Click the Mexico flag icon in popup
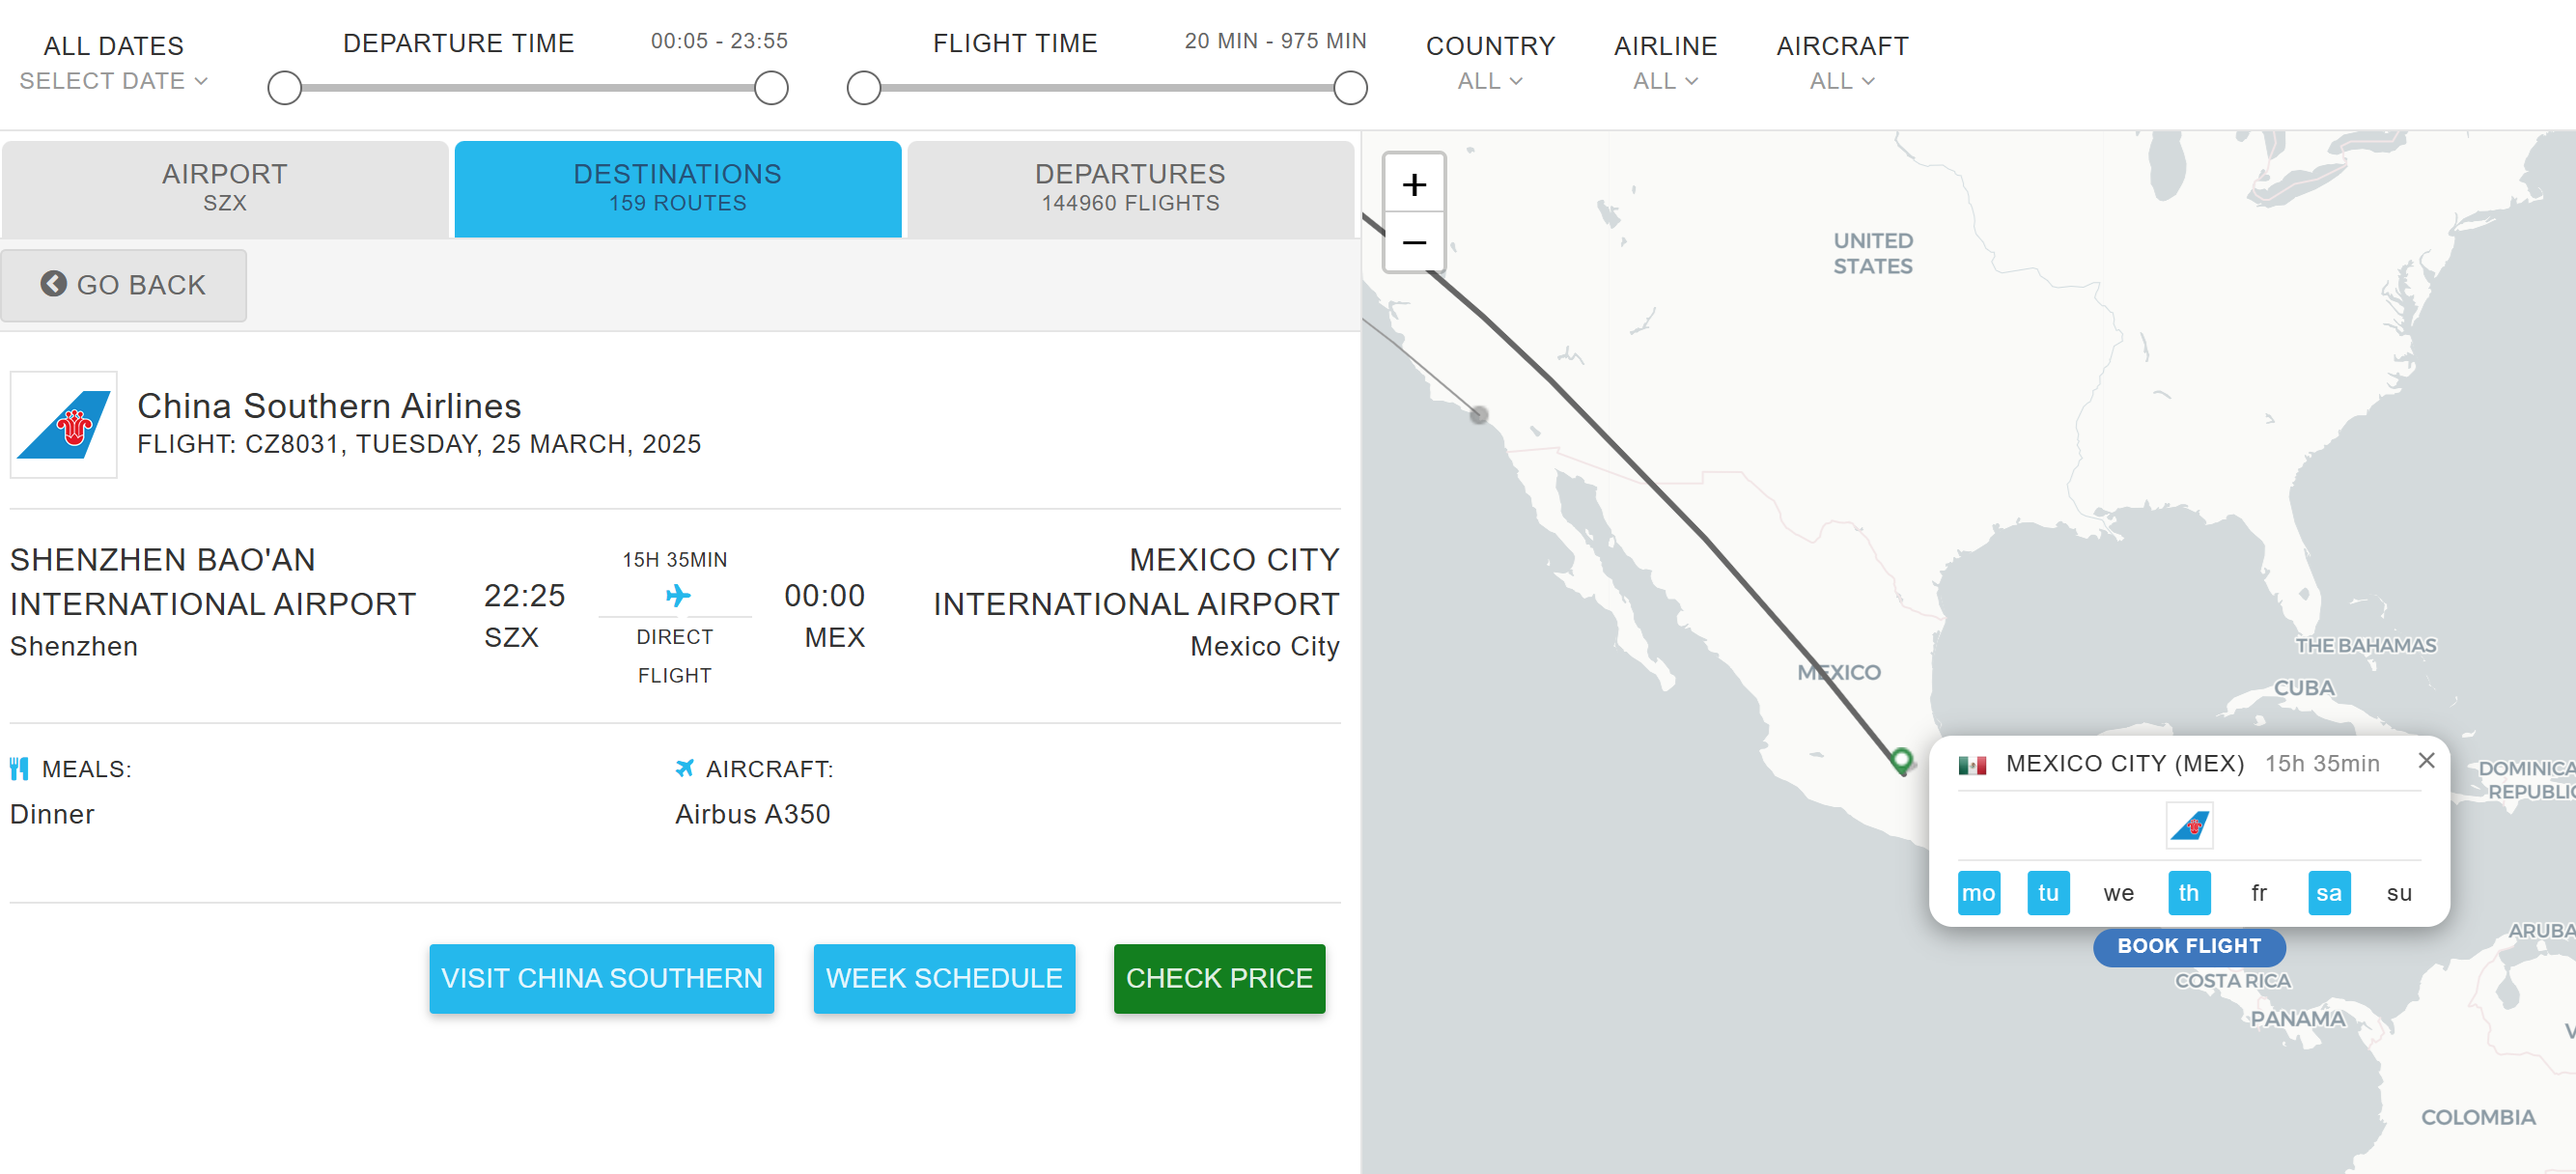This screenshot has width=2576, height=1174. pos(1972,765)
